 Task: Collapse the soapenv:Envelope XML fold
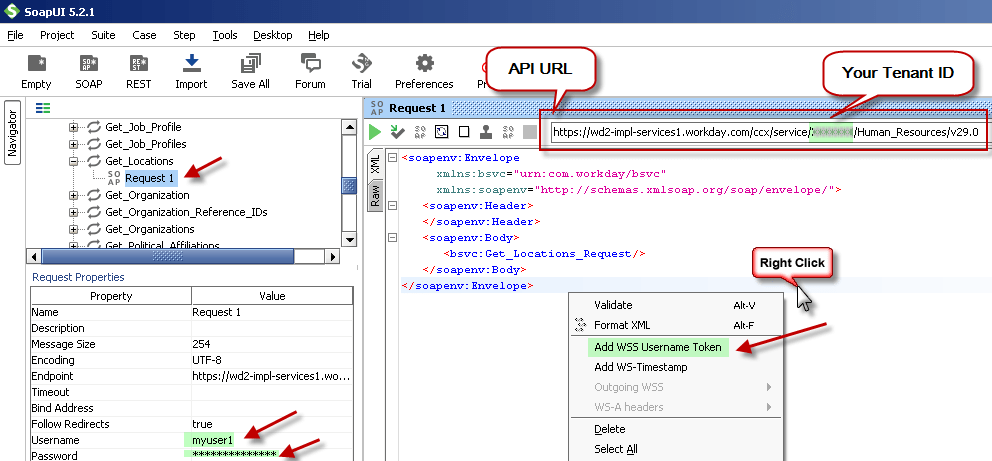pyautogui.click(x=392, y=157)
